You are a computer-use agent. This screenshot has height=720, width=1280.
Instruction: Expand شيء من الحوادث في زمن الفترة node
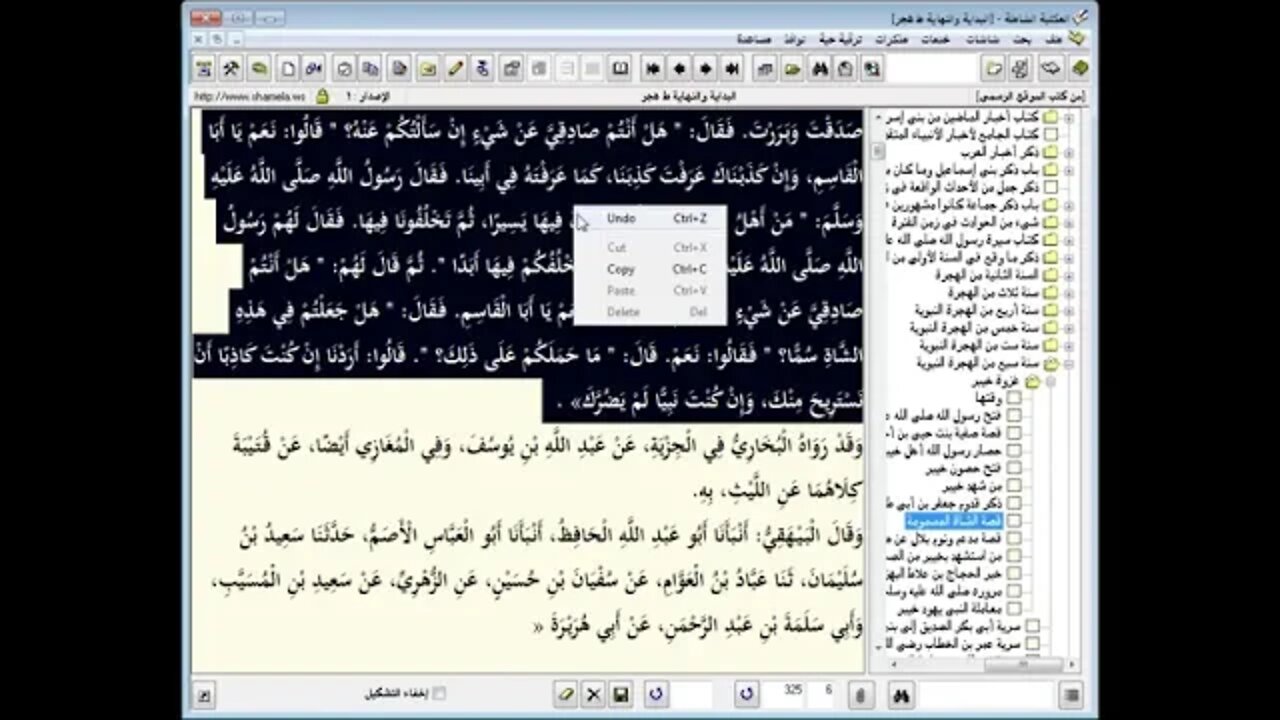[1068, 222]
